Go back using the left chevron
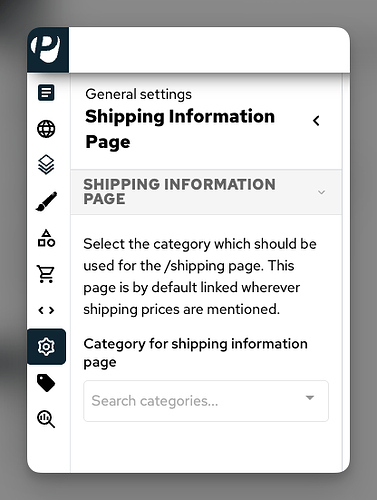Screen dimensions: 377x500 (x=316, y=121)
